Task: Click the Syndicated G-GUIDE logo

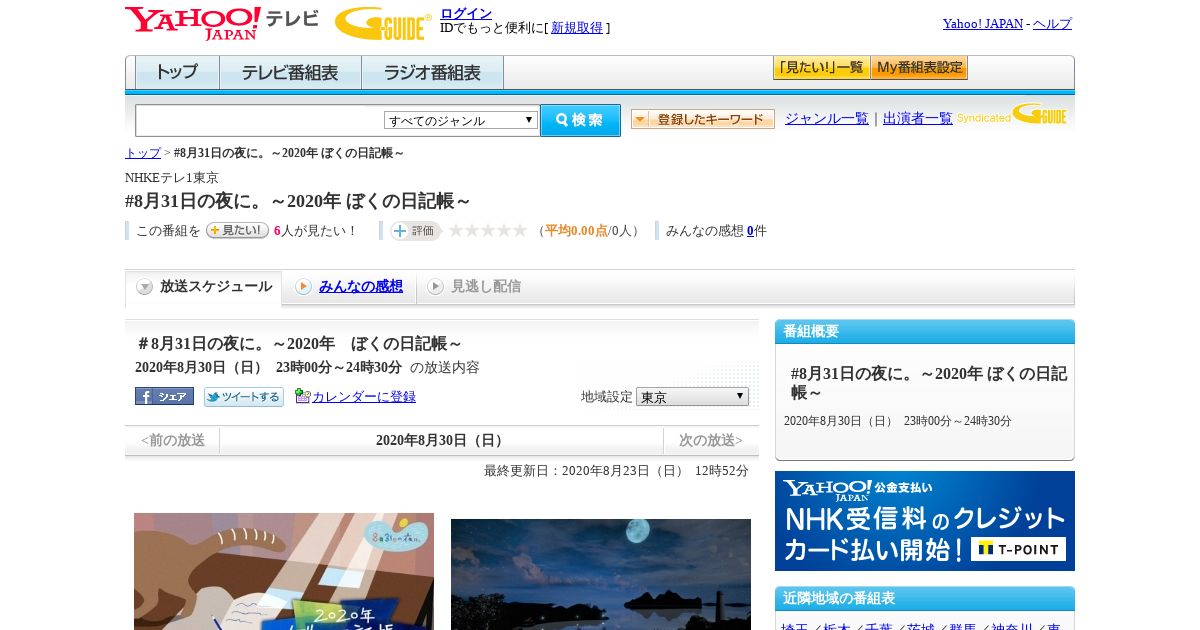Action: tap(1012, 114)
